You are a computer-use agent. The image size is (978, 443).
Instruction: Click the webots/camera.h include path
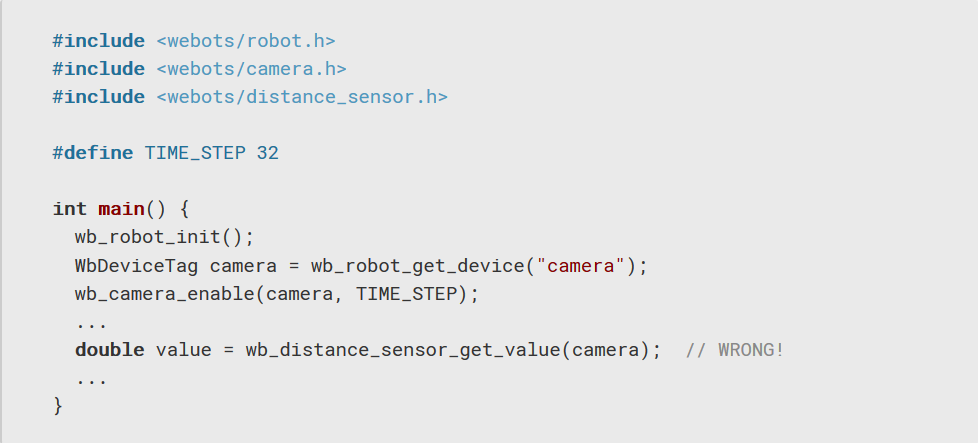coord(250,69)
